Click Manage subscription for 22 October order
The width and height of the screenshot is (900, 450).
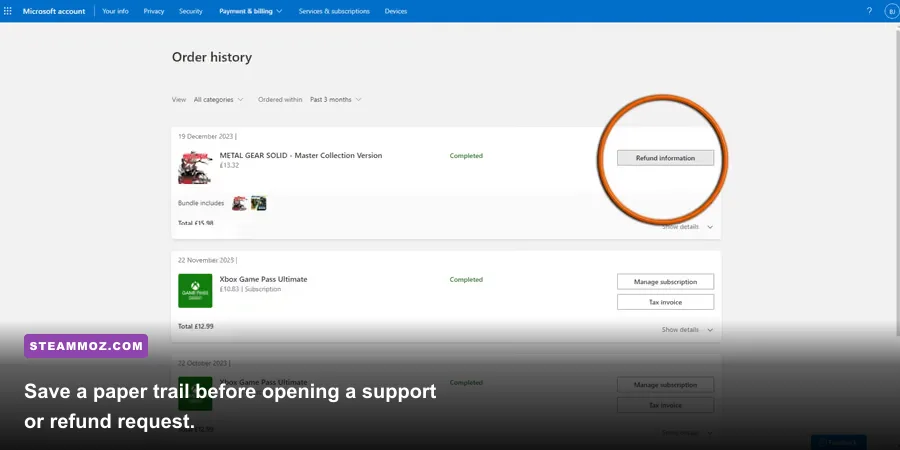coord(665,385)
